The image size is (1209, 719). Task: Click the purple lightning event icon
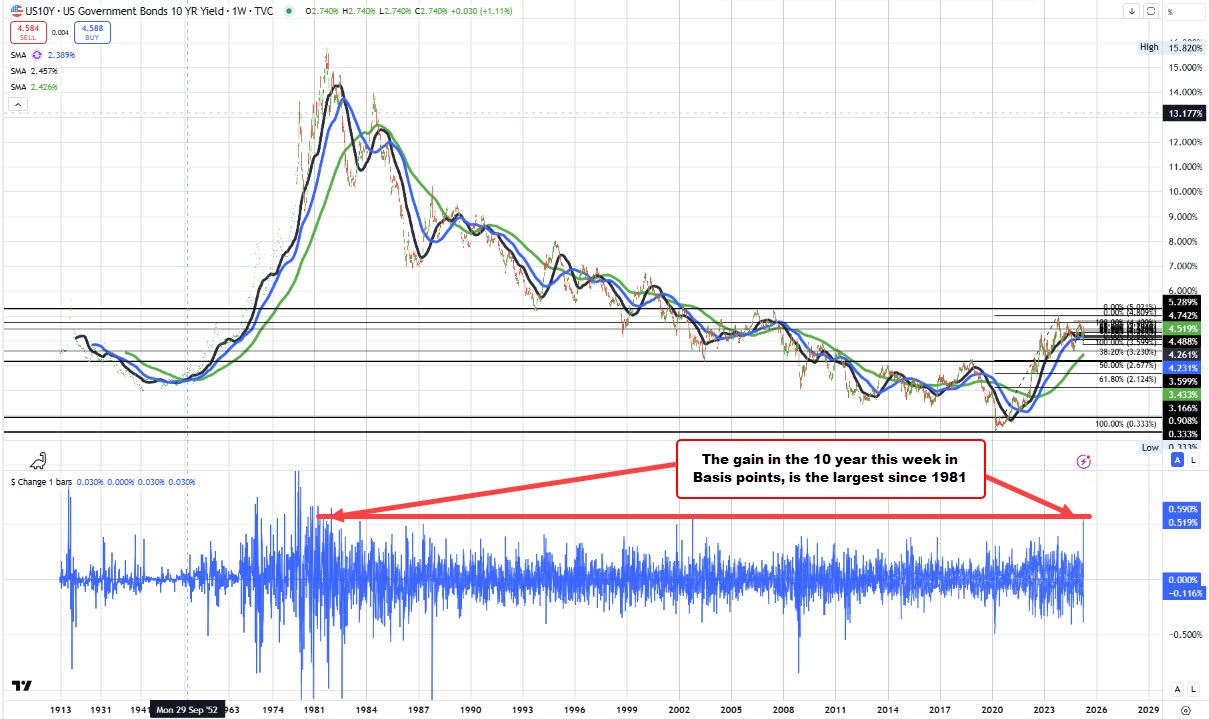pyautogui.click(x=1083, y=461)
